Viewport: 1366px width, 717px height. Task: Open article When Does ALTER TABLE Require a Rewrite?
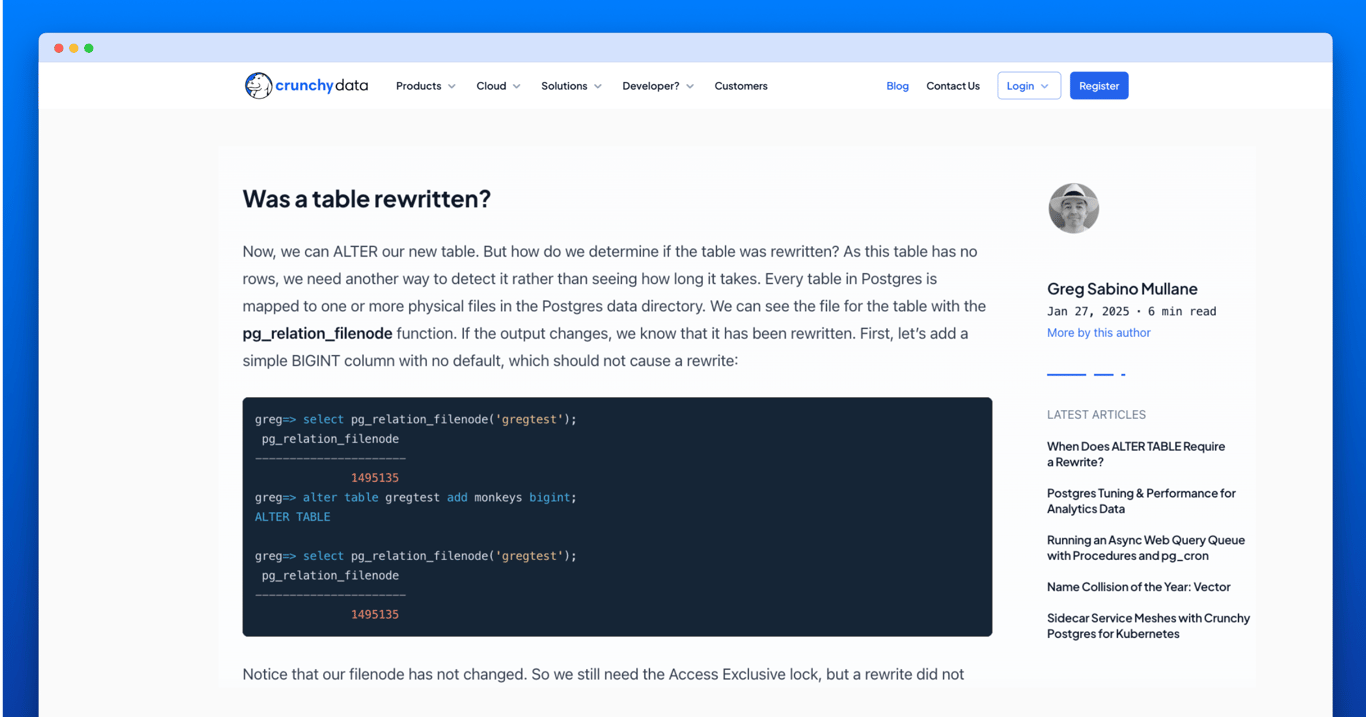(1136, 454)
